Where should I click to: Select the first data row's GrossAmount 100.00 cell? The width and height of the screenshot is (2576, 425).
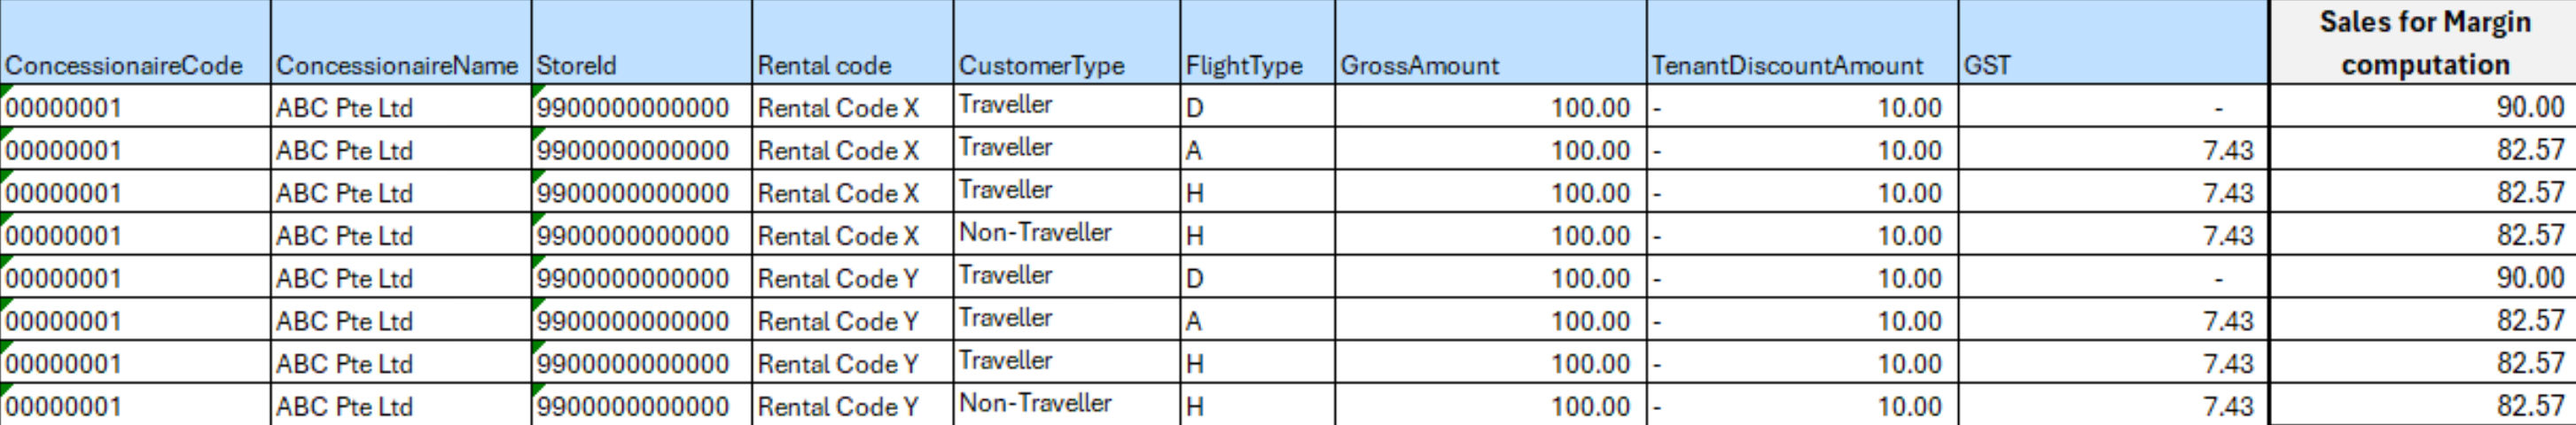pyautogui.click(x=1590, y=108)
